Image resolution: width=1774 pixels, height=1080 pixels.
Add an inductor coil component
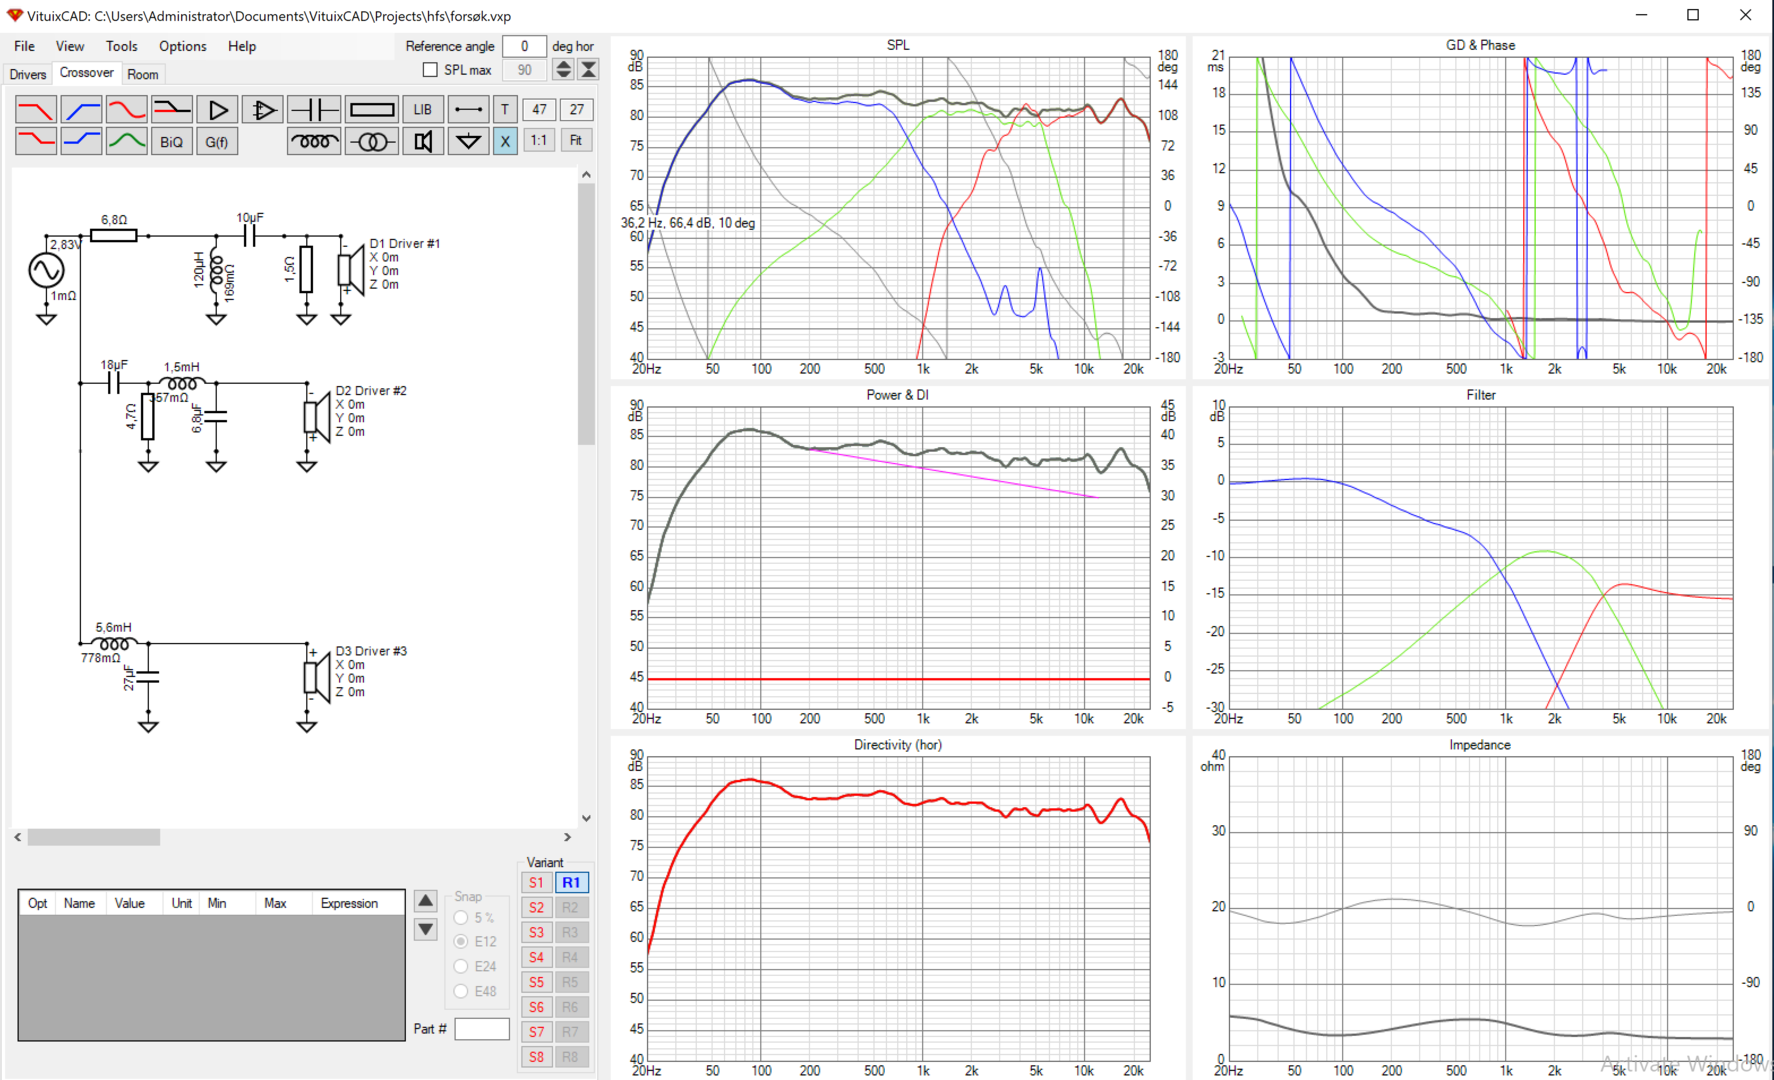314,141
